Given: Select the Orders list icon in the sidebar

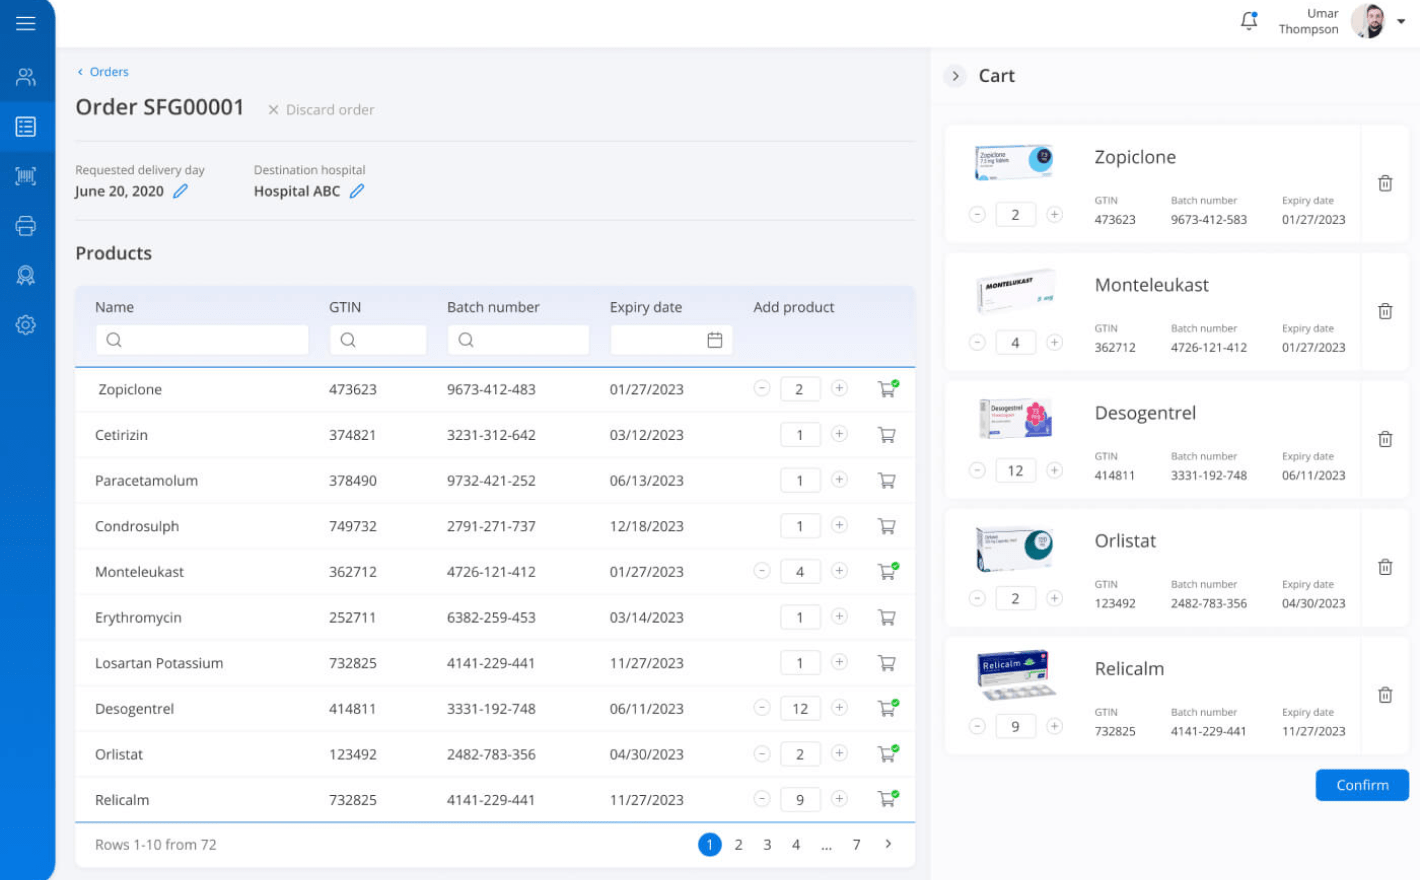Looking at the screenshot, I should pos(26,125).
